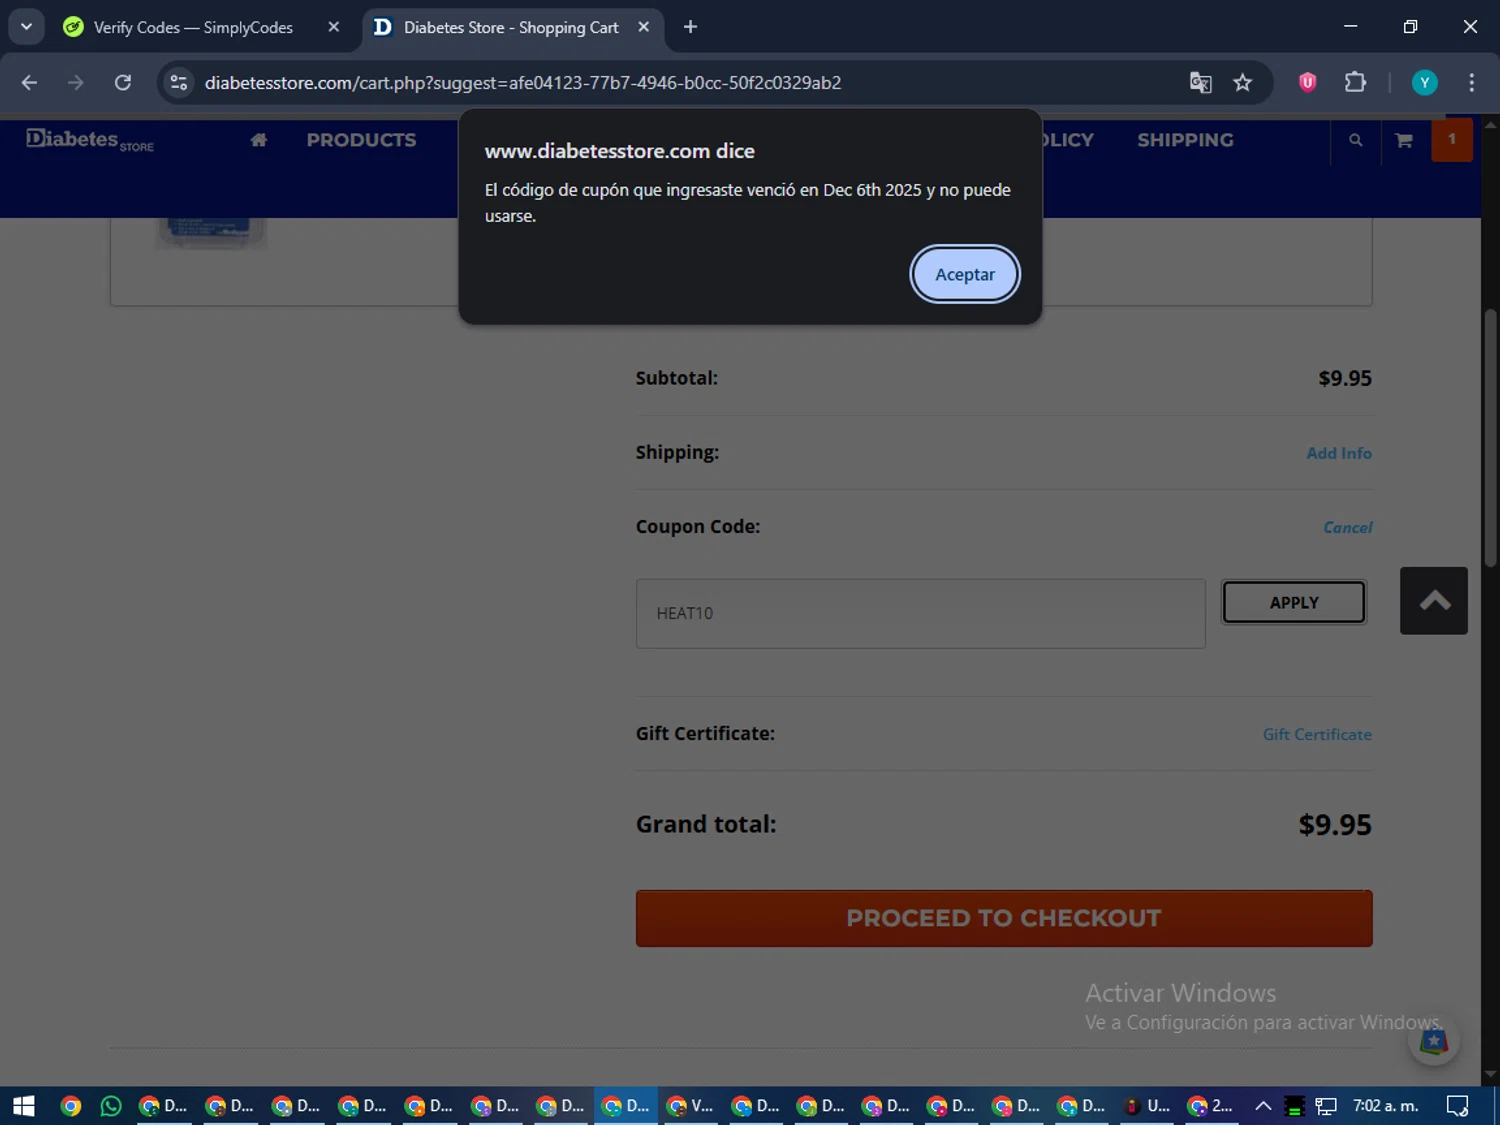
Task: Click Aceptar in the coupon alert dialog
Action: click(965, 274)
